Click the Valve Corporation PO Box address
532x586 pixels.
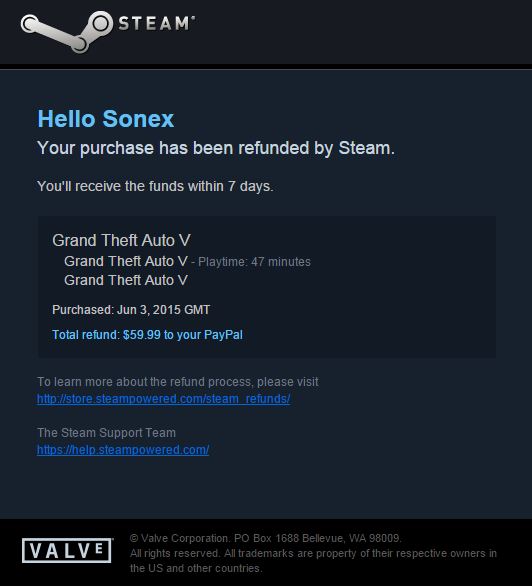click(266, 538)
